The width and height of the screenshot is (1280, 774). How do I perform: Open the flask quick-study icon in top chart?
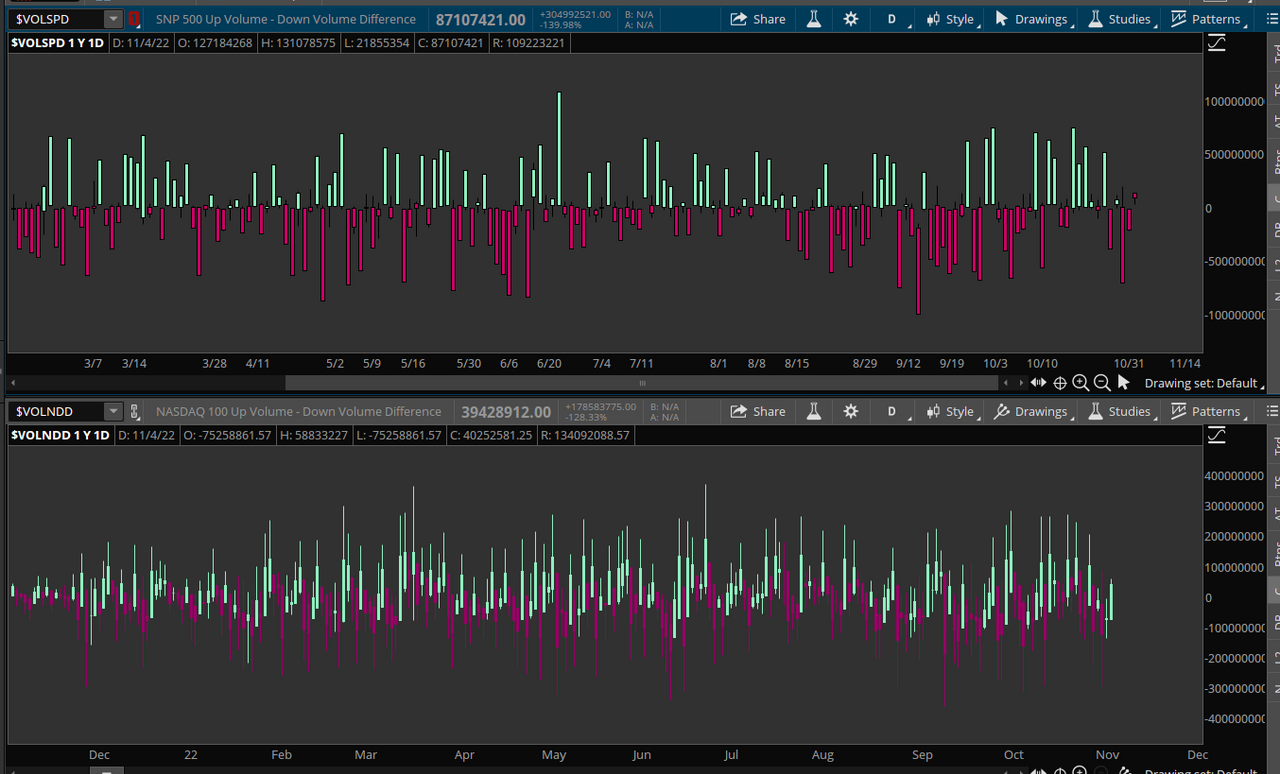(814, 19)
